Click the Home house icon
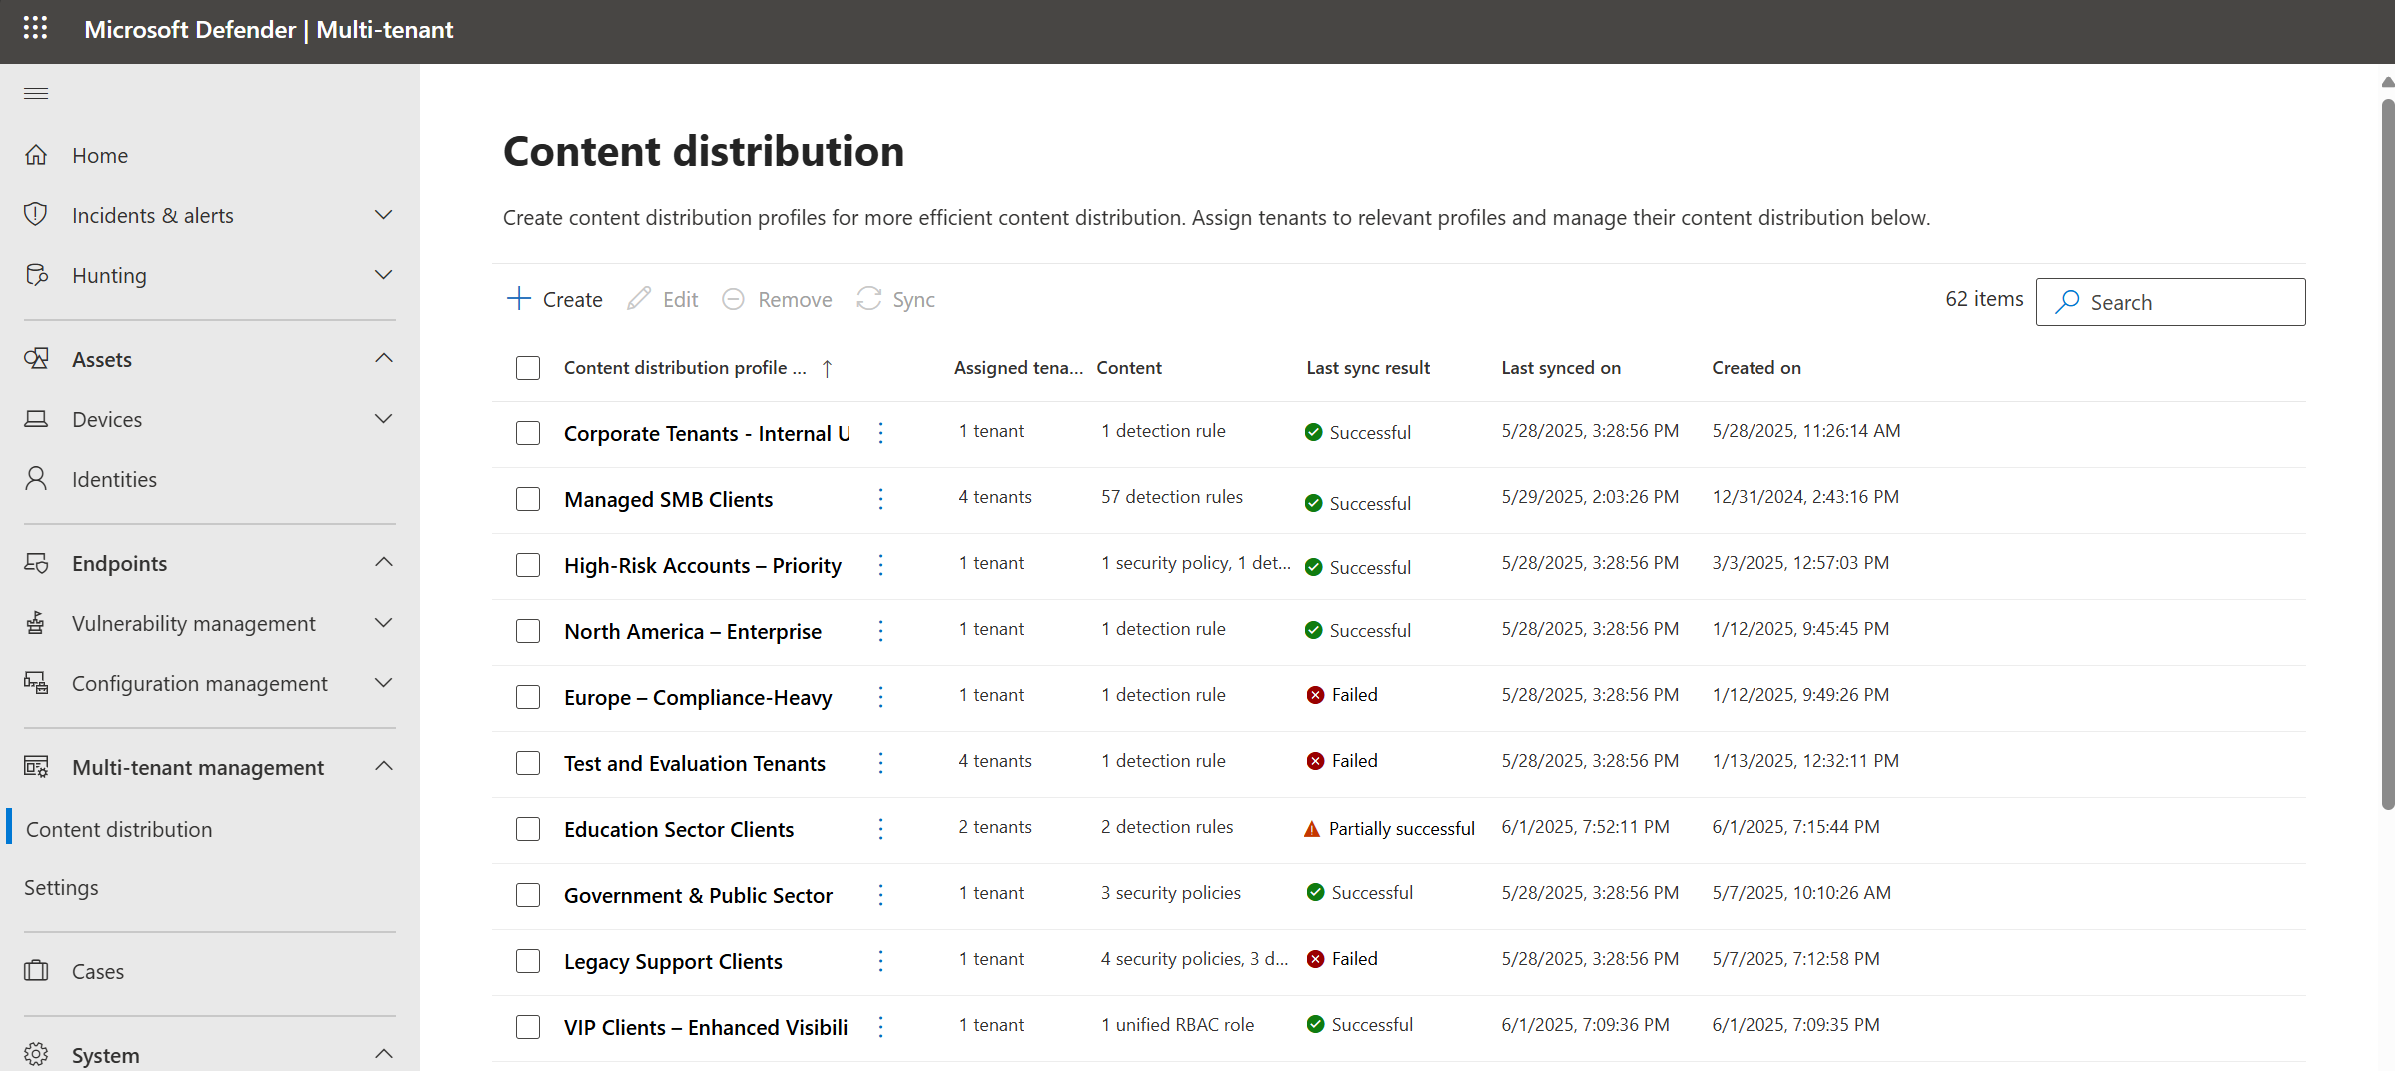This screenshot has width=2395, height=1071. coord(36,155)
